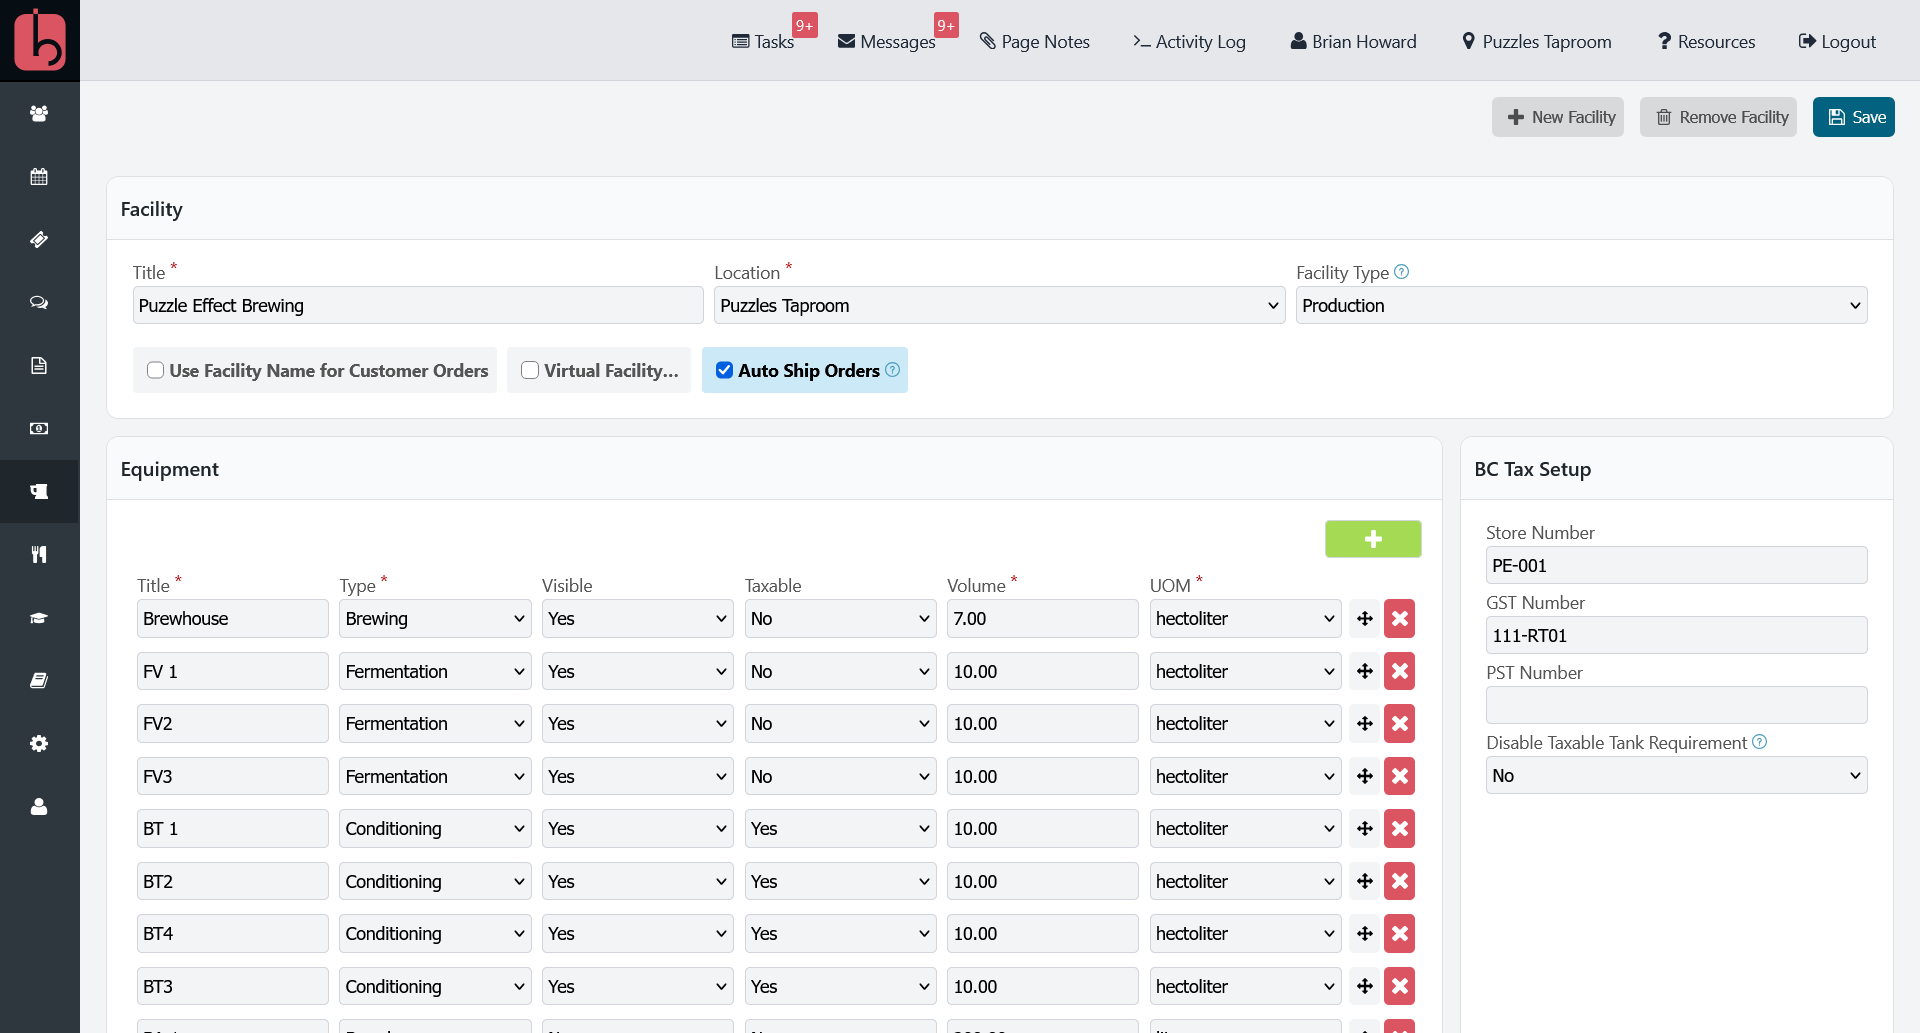The width and height of the screenshot is (1920, 1033).
Task: Click the red b logo home icon
Action: pos(40,40)
